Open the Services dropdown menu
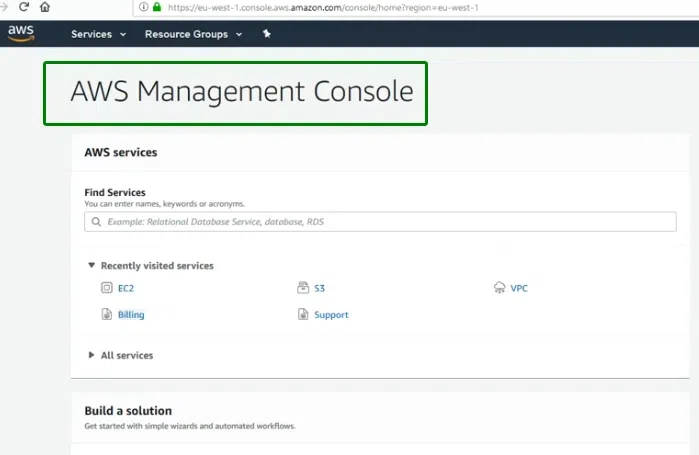 tap(98, 34)
